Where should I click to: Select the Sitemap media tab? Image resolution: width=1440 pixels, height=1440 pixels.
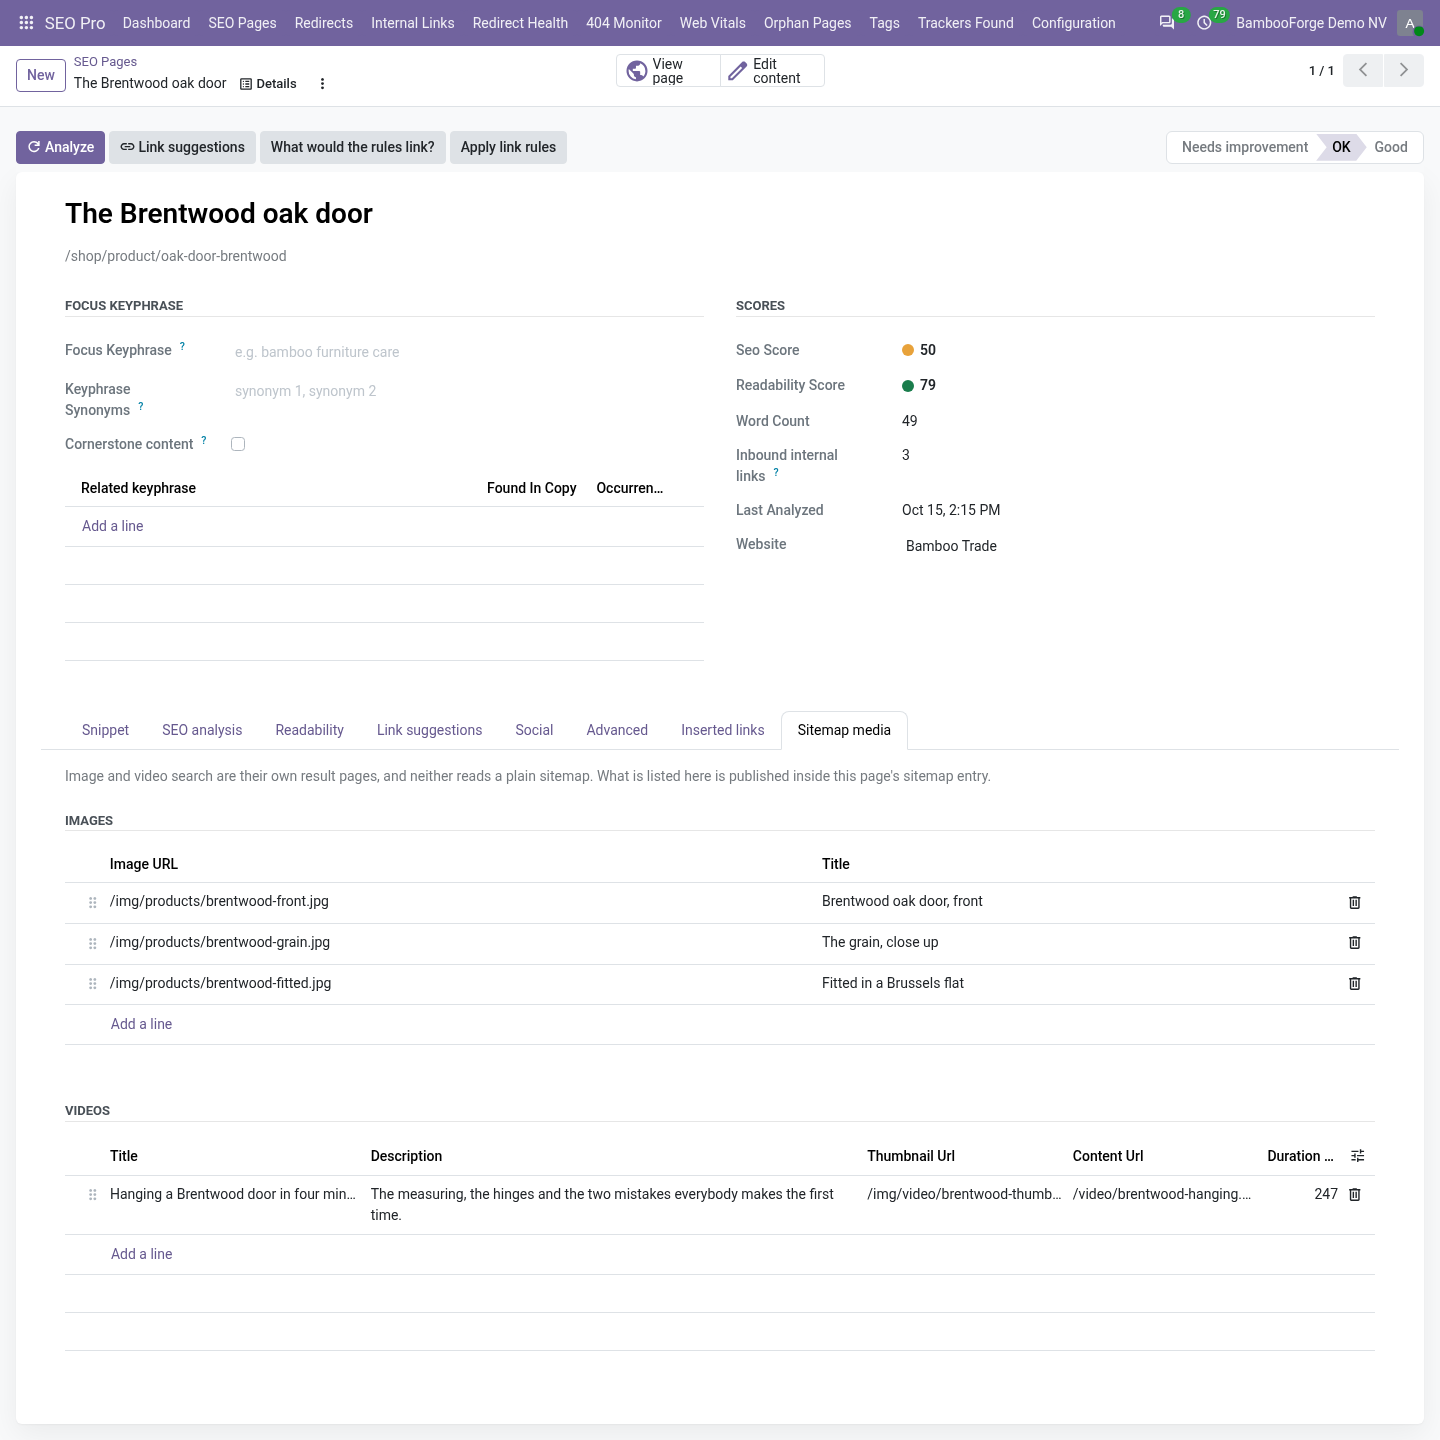pyautogui.click(x=844, y=730)
